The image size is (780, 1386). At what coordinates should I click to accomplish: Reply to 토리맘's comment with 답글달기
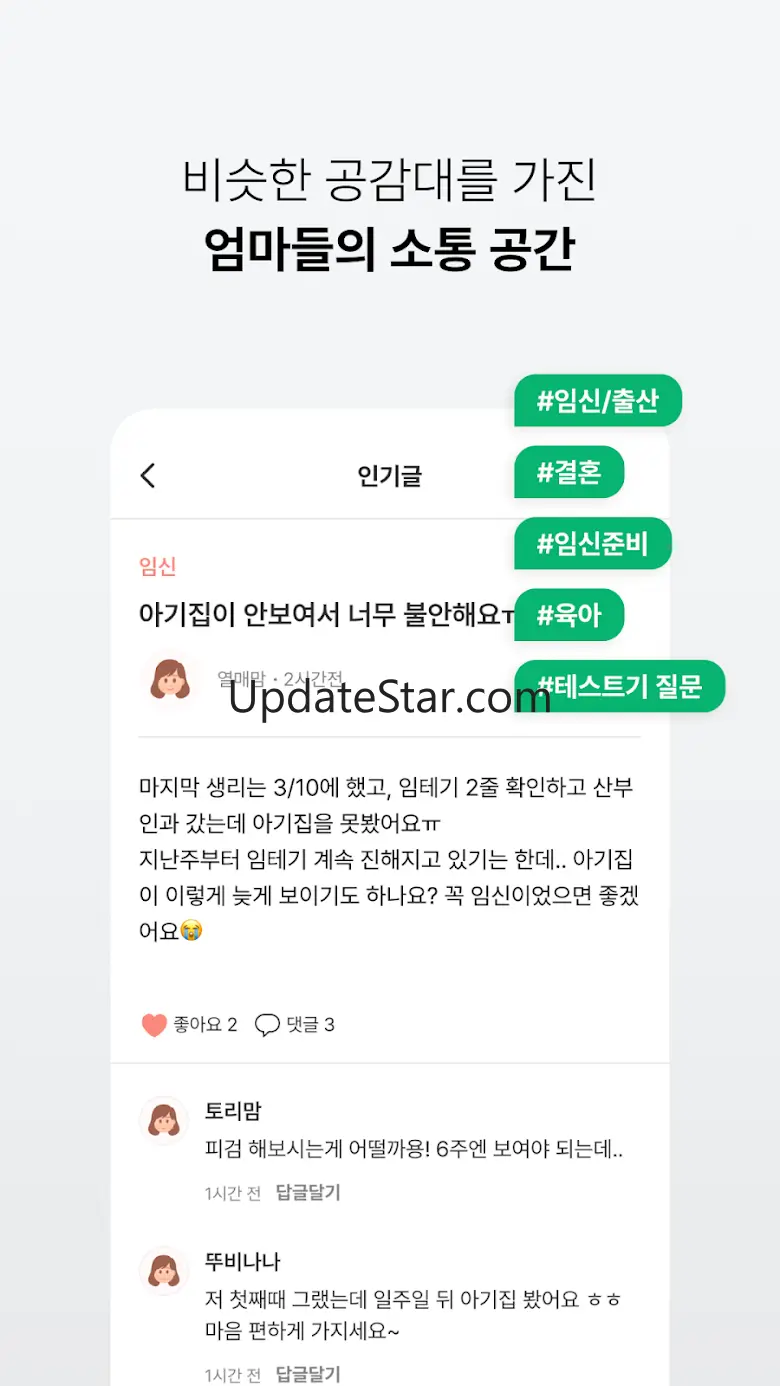[308, 1192]
